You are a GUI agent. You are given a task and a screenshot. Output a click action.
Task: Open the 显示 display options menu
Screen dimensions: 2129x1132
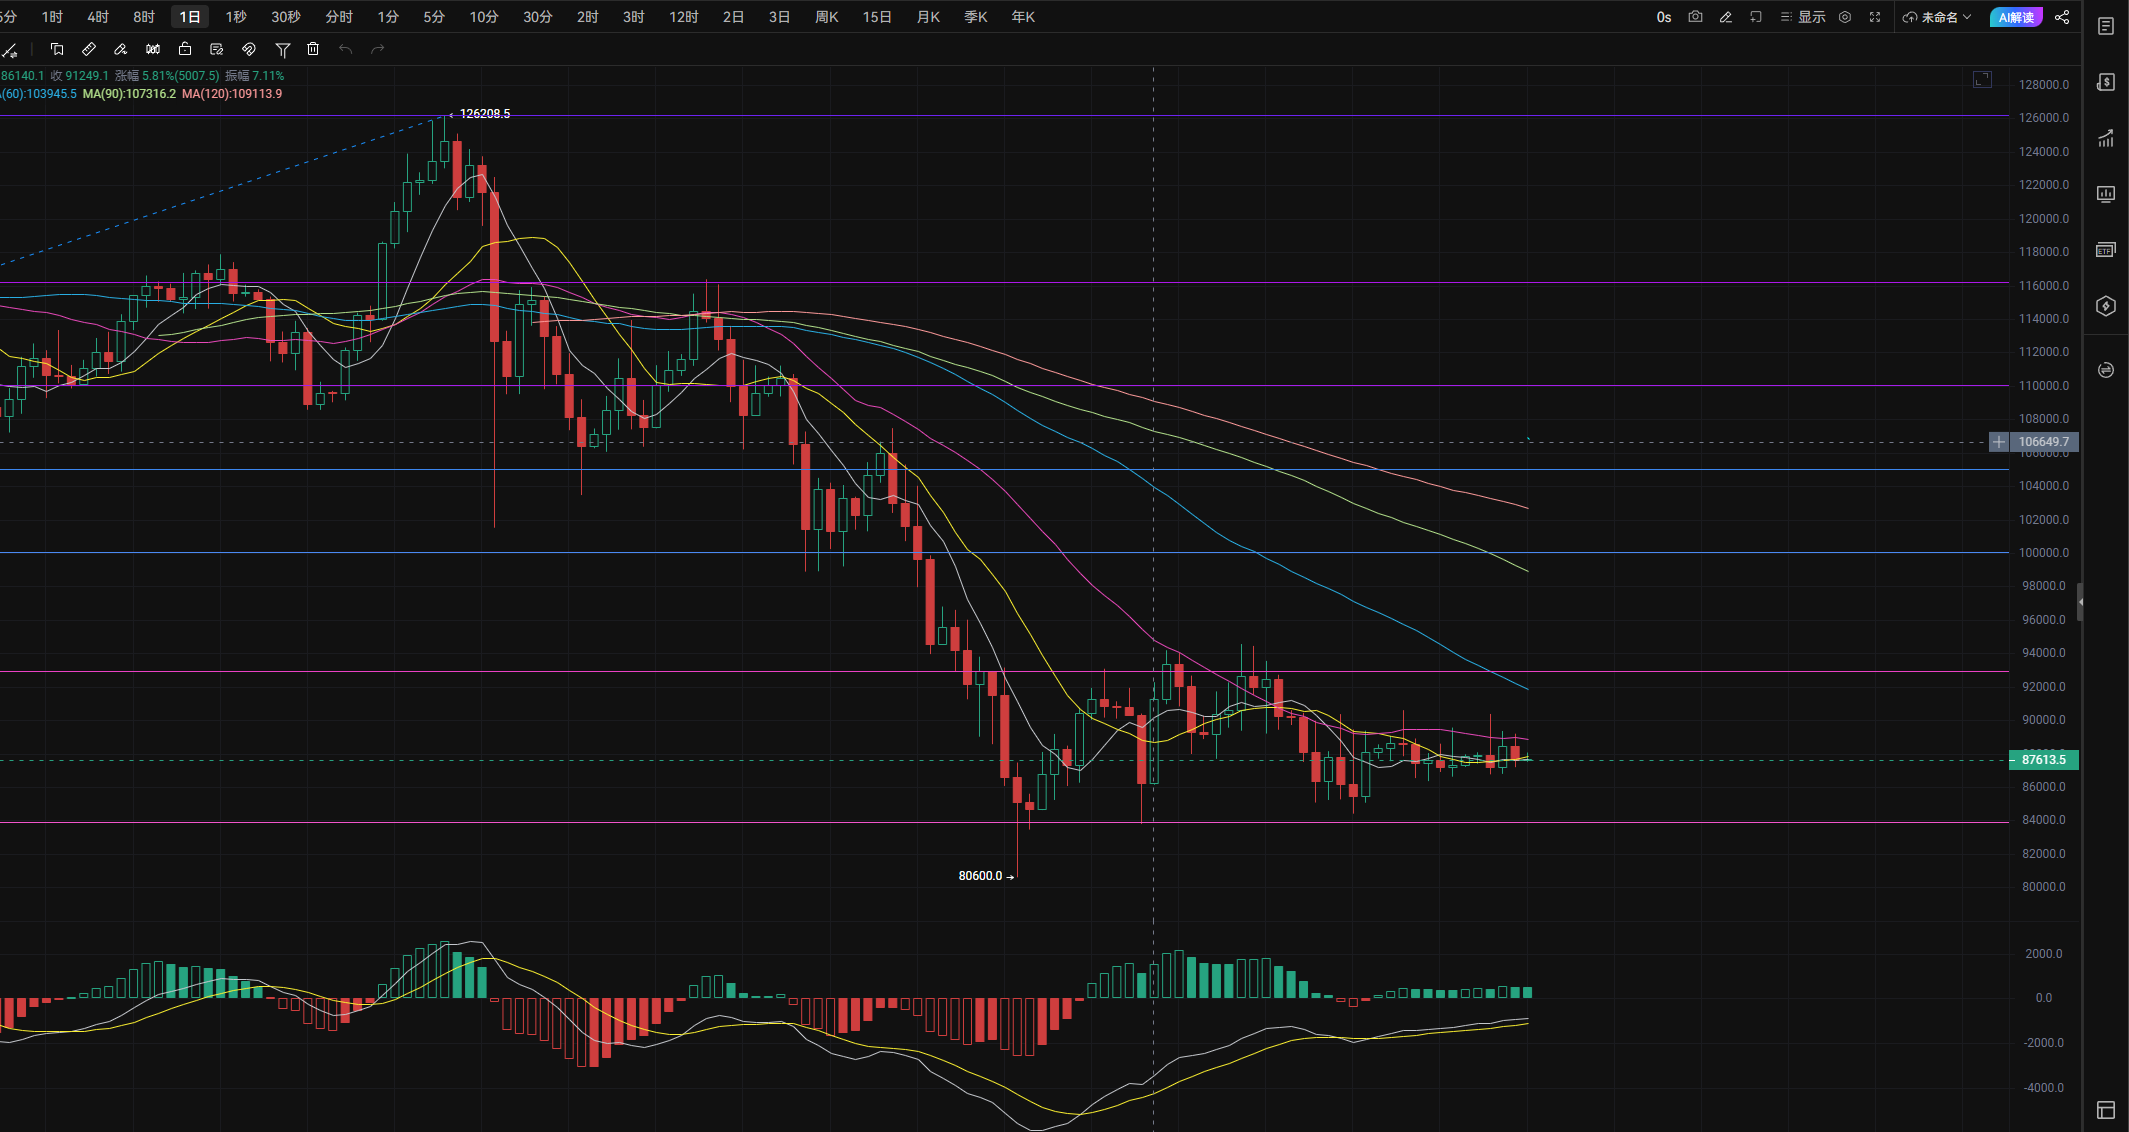1803,17
